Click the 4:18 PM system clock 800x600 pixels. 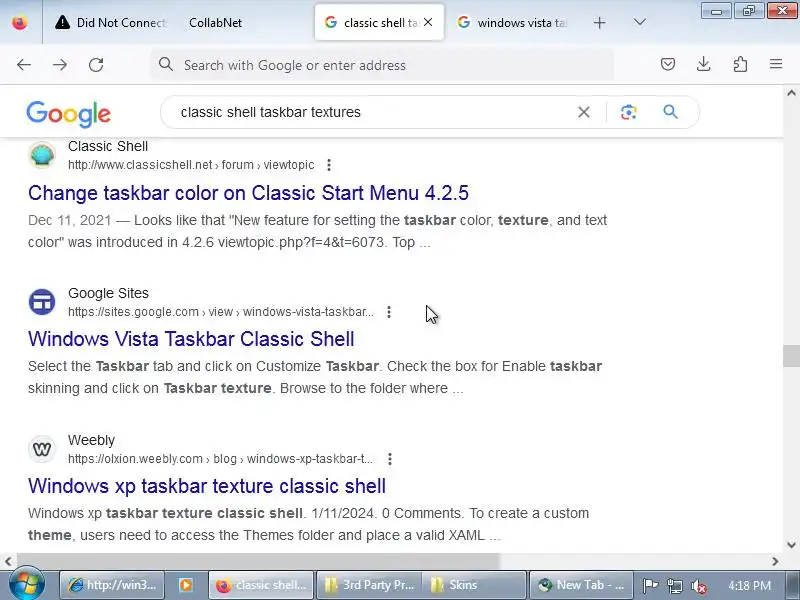click(x=749, y=585)
